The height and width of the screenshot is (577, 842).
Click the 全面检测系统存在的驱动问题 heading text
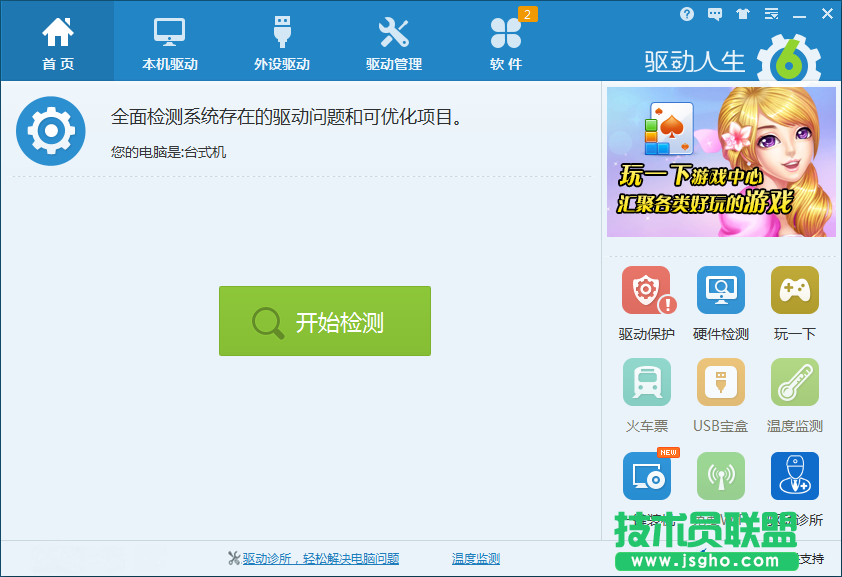pyautogui.click(x=286, y=116)
